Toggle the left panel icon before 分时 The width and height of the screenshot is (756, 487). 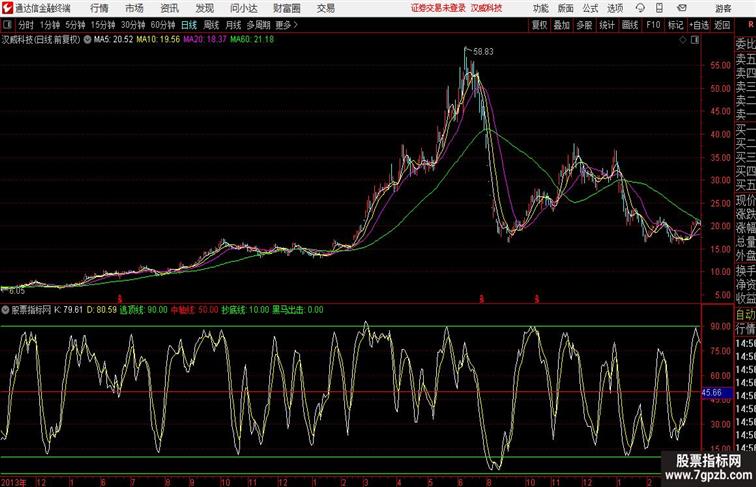coord(7,25)
